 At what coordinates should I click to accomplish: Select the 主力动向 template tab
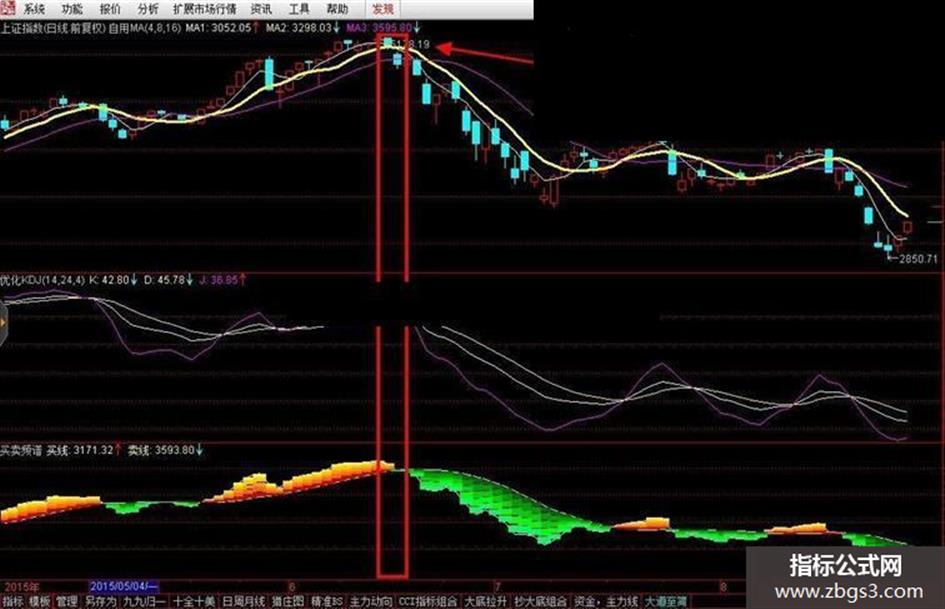tap(371, 601)
